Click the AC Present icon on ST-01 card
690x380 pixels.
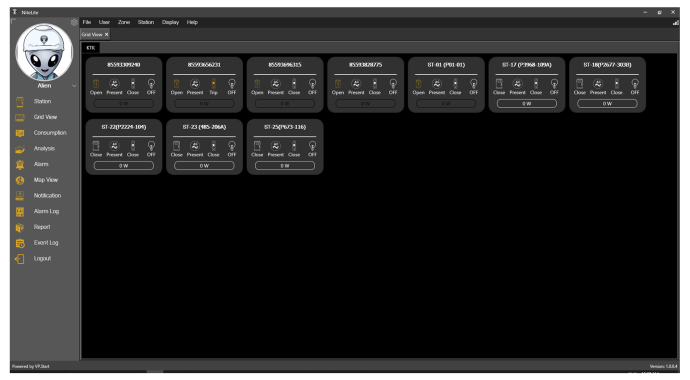(437, 84)
